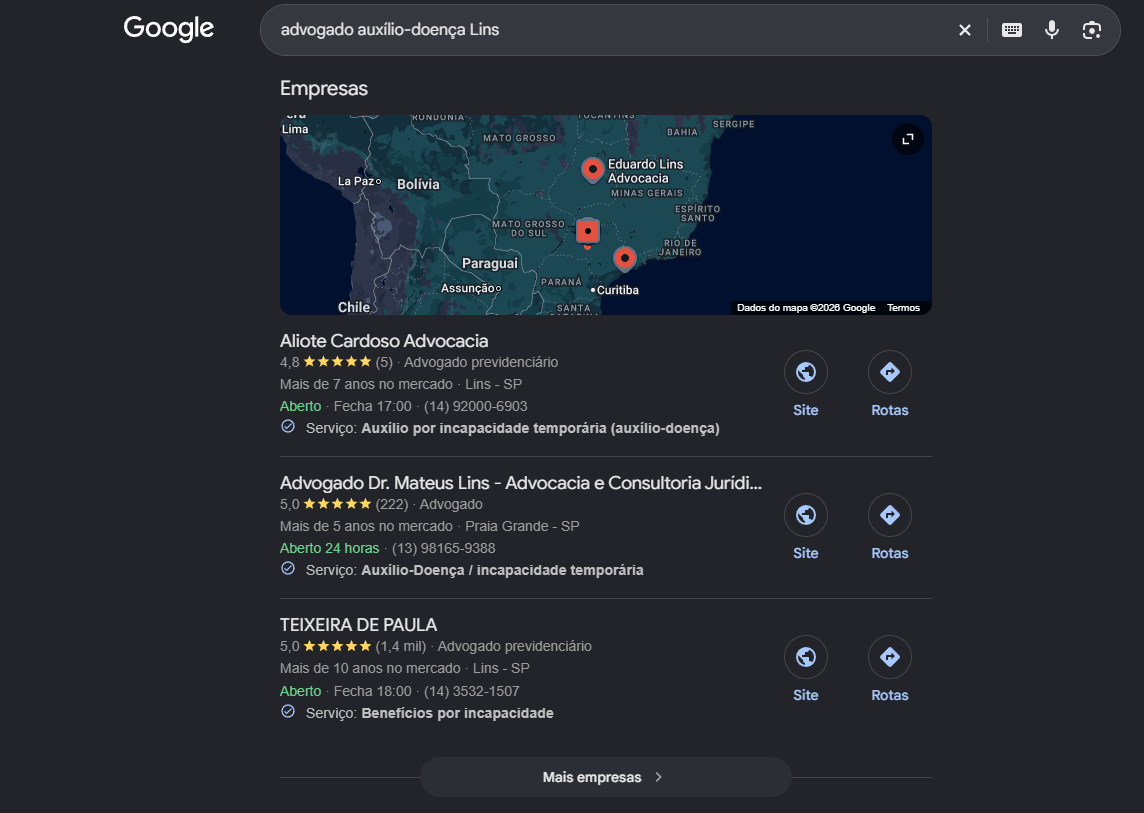Click the service checkmark icon for Aliote Cardoso

point(288,426)
